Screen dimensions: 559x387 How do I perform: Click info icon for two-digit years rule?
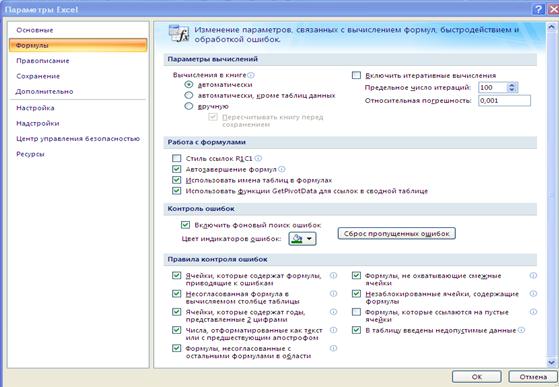(x=333, y=312)
